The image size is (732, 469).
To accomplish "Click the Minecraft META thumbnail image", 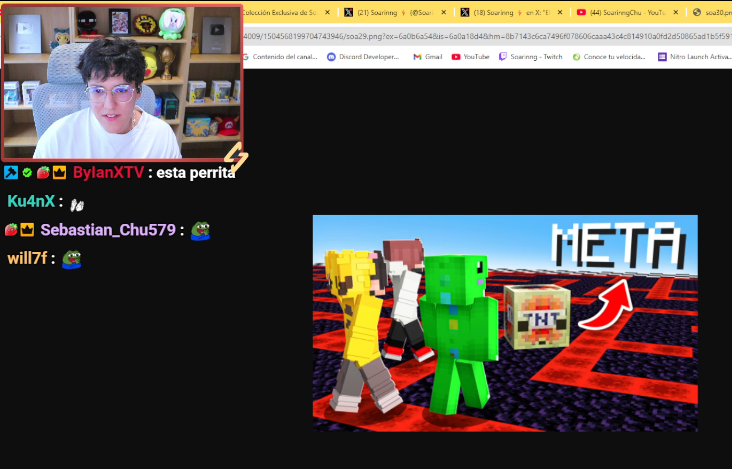I will (505, 323).
